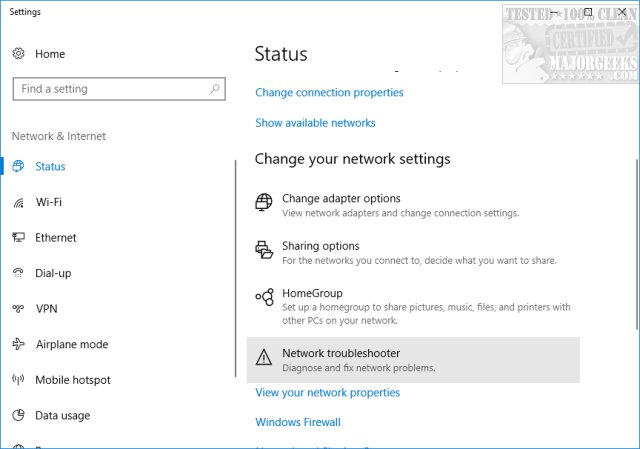Screen dimensions: 640x449
Task: Click the Data usage icon
Action: pyautogui.click(x=19, y=415)
